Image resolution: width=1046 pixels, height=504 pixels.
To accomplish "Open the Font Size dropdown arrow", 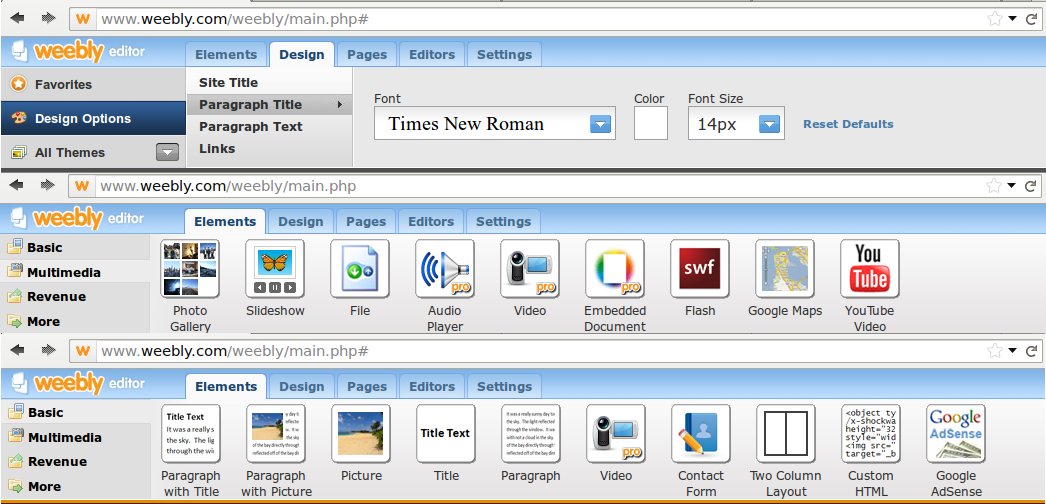I will [x=770, y=124].
